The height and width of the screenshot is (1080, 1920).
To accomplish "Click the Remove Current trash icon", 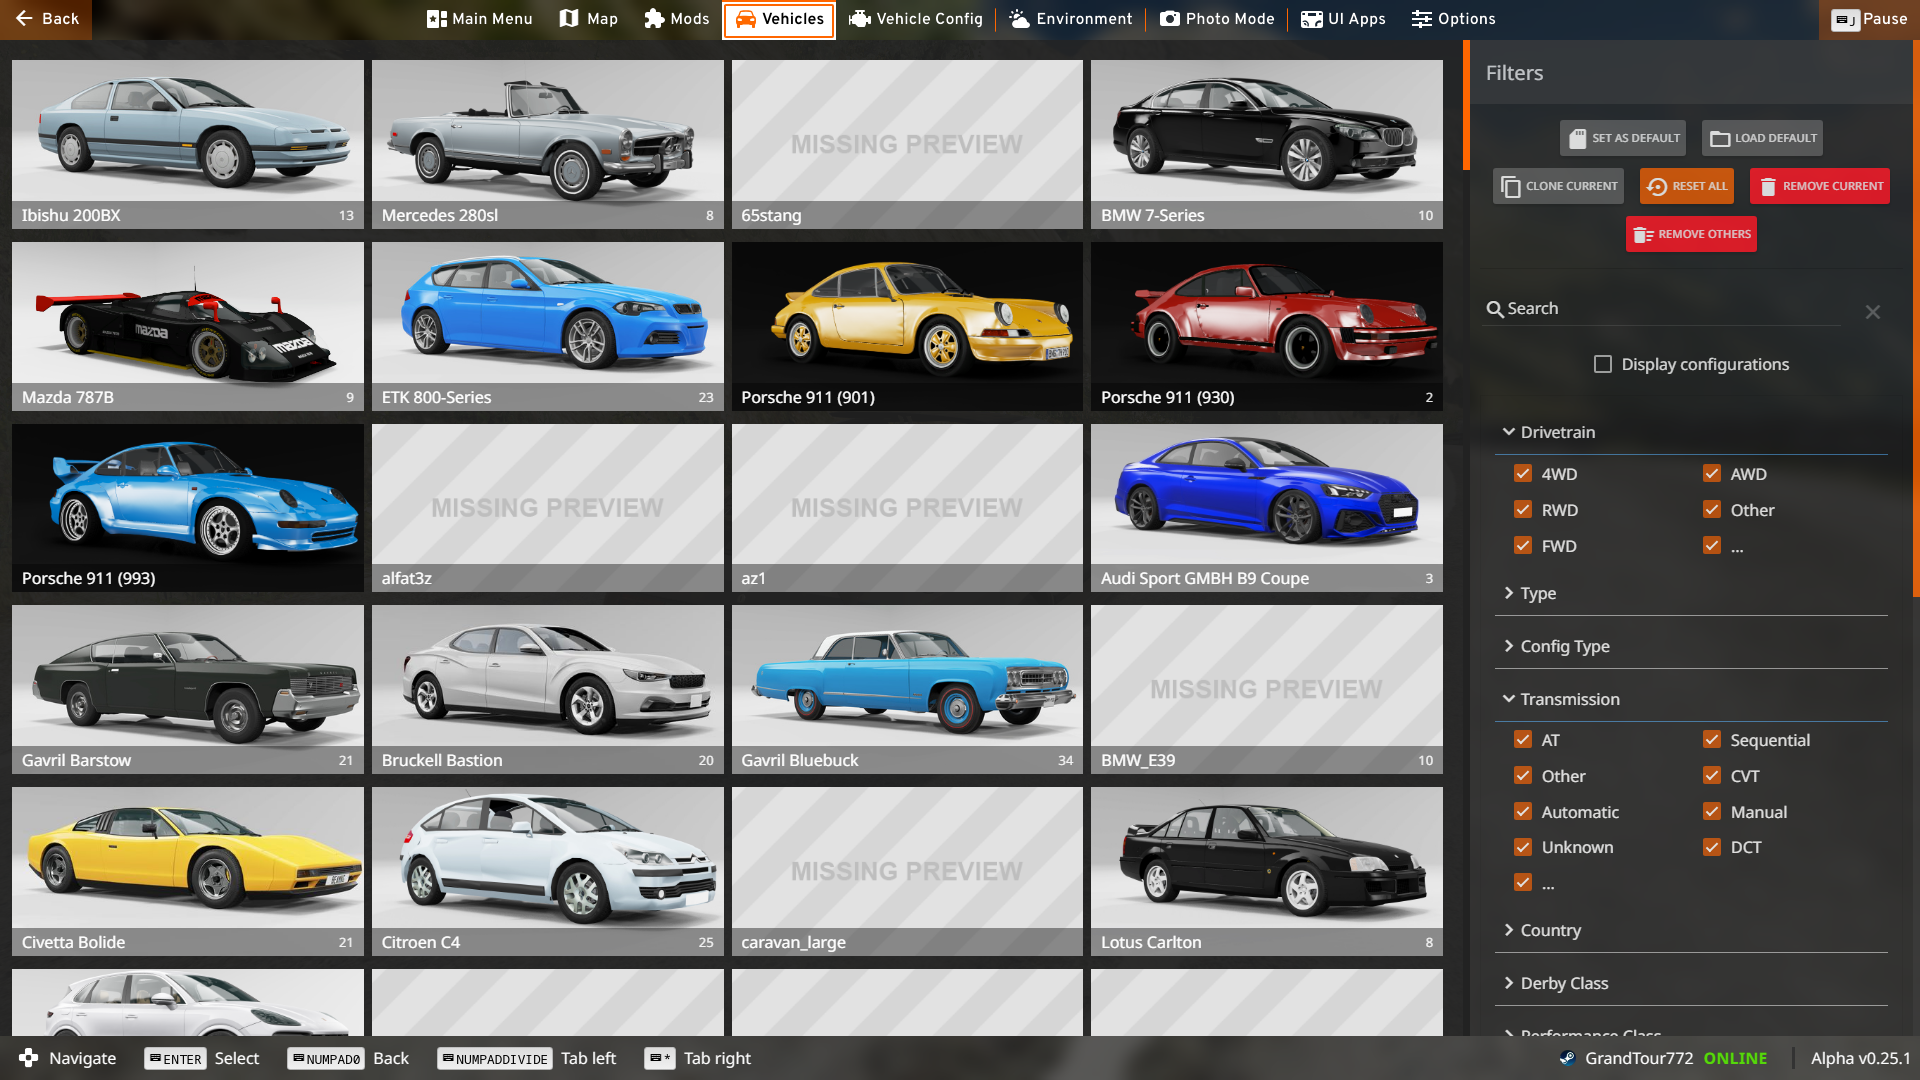I will (1768, 186).
